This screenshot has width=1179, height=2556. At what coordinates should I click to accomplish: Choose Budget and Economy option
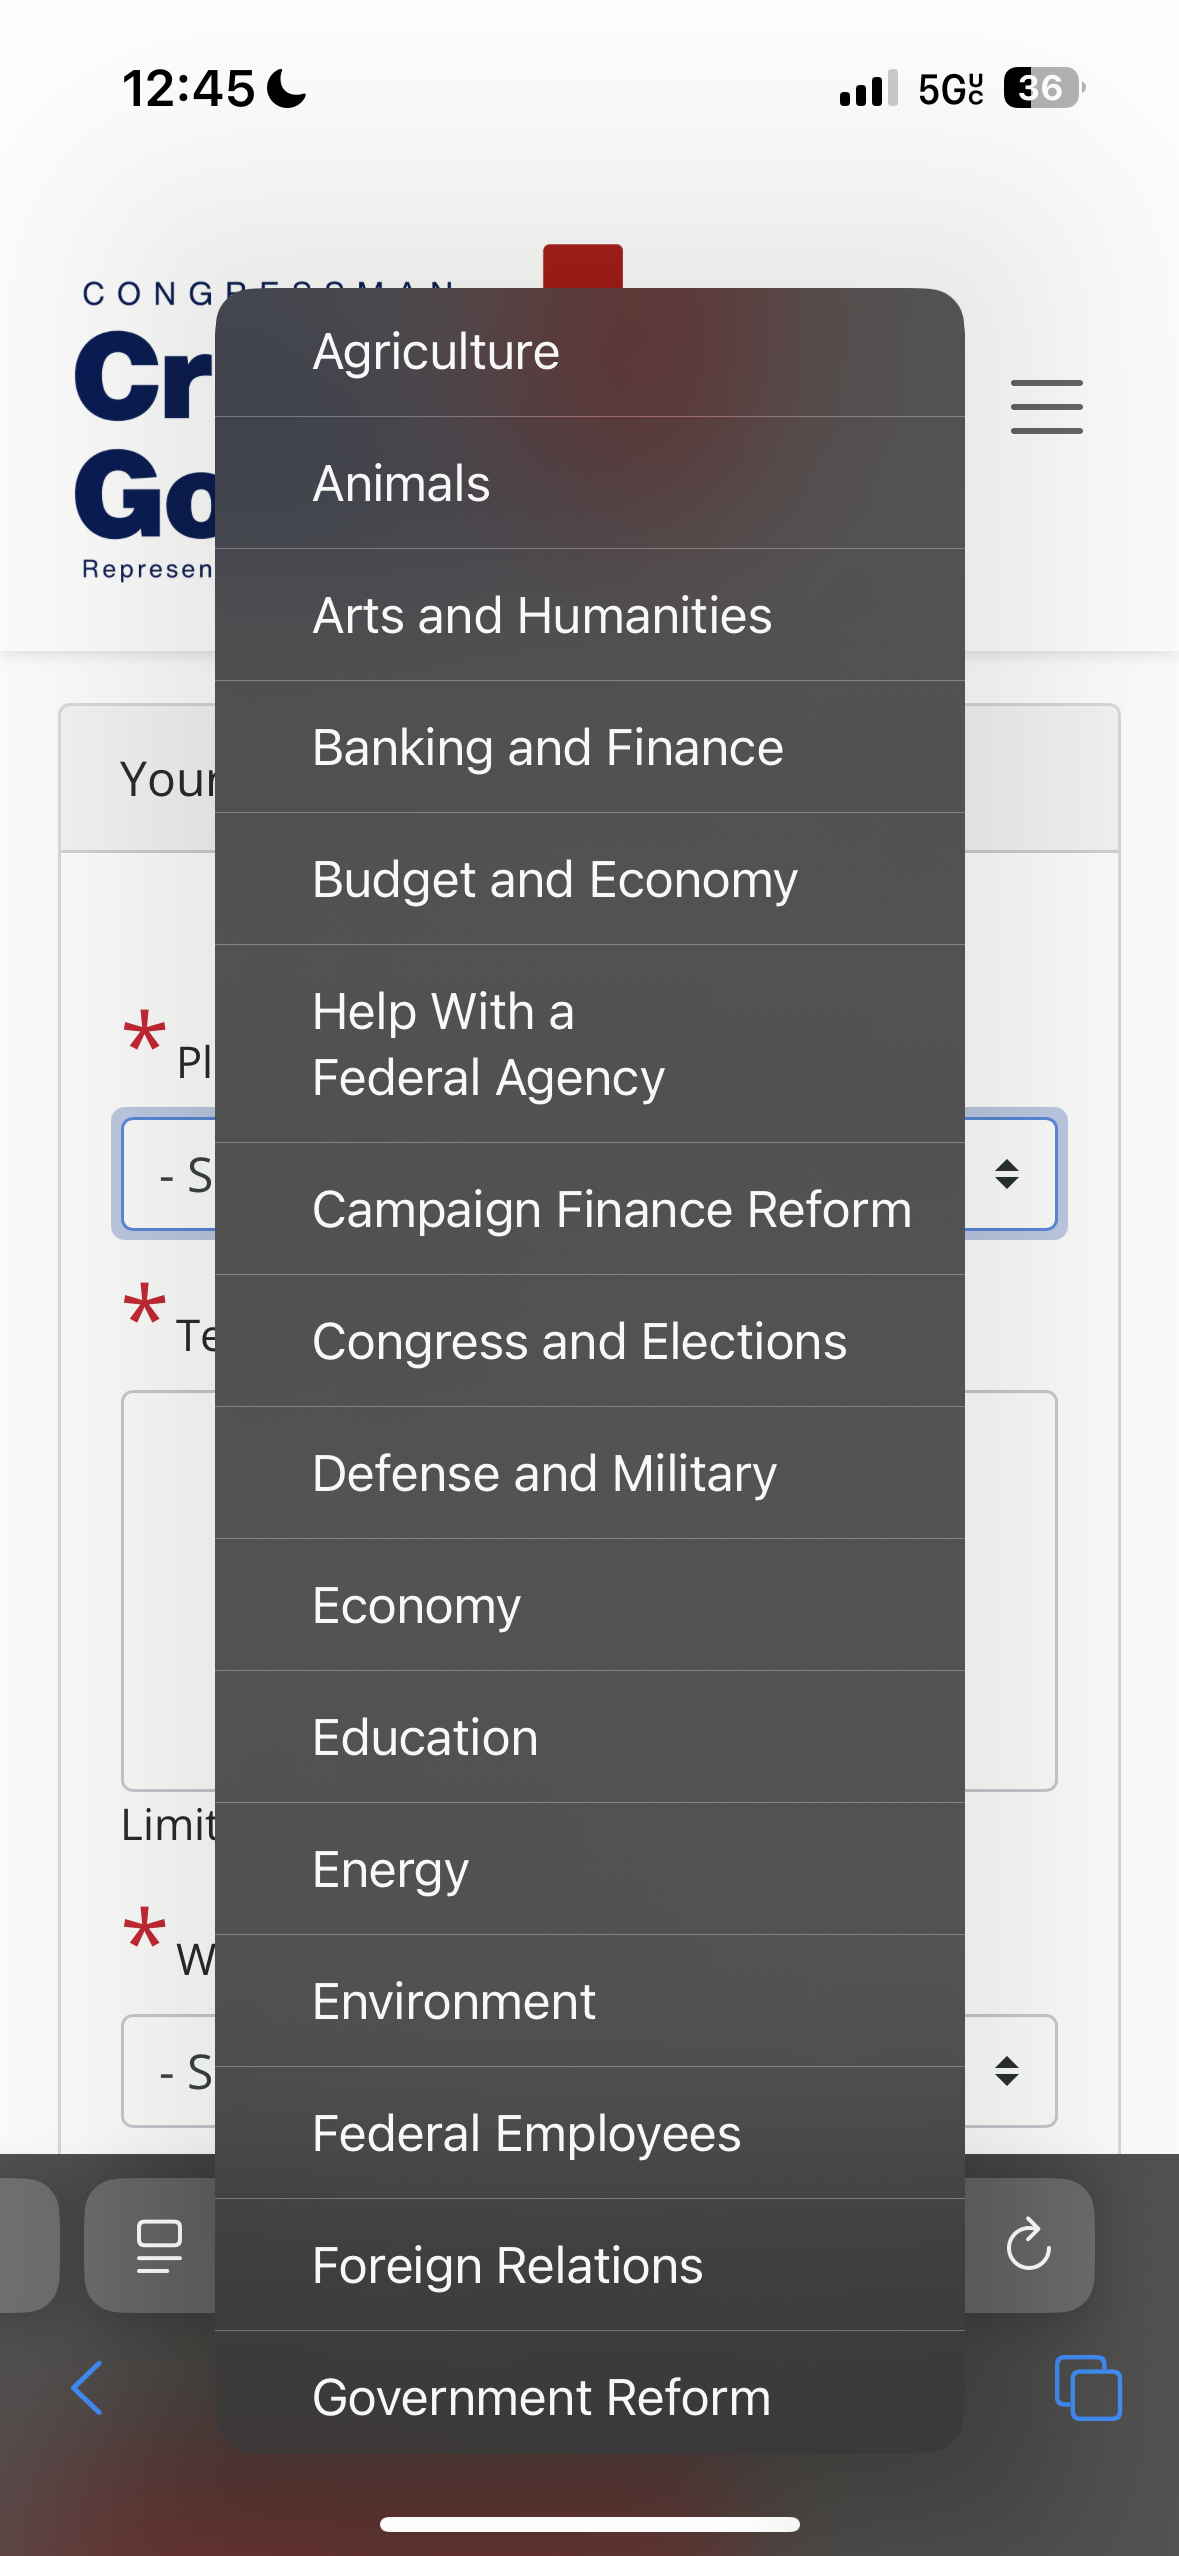click(x=590, y=880)
